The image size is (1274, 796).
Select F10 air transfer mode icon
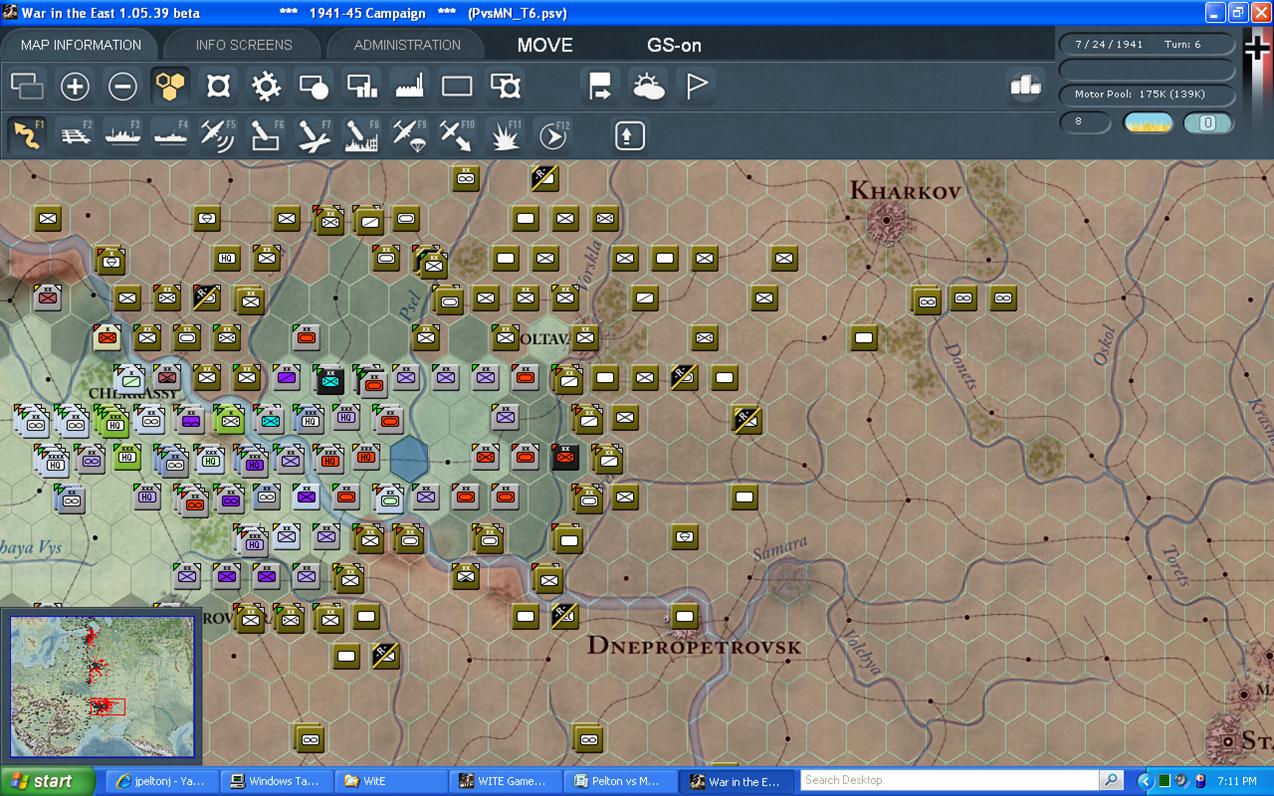[457, 135]
